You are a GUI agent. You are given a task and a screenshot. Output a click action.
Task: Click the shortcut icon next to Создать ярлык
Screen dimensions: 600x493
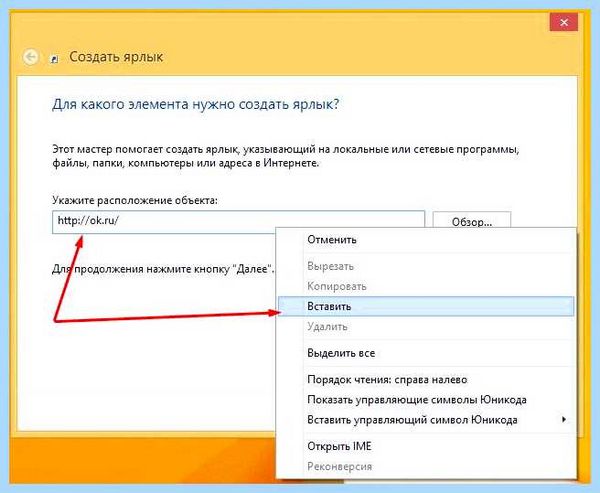point(55,59)
